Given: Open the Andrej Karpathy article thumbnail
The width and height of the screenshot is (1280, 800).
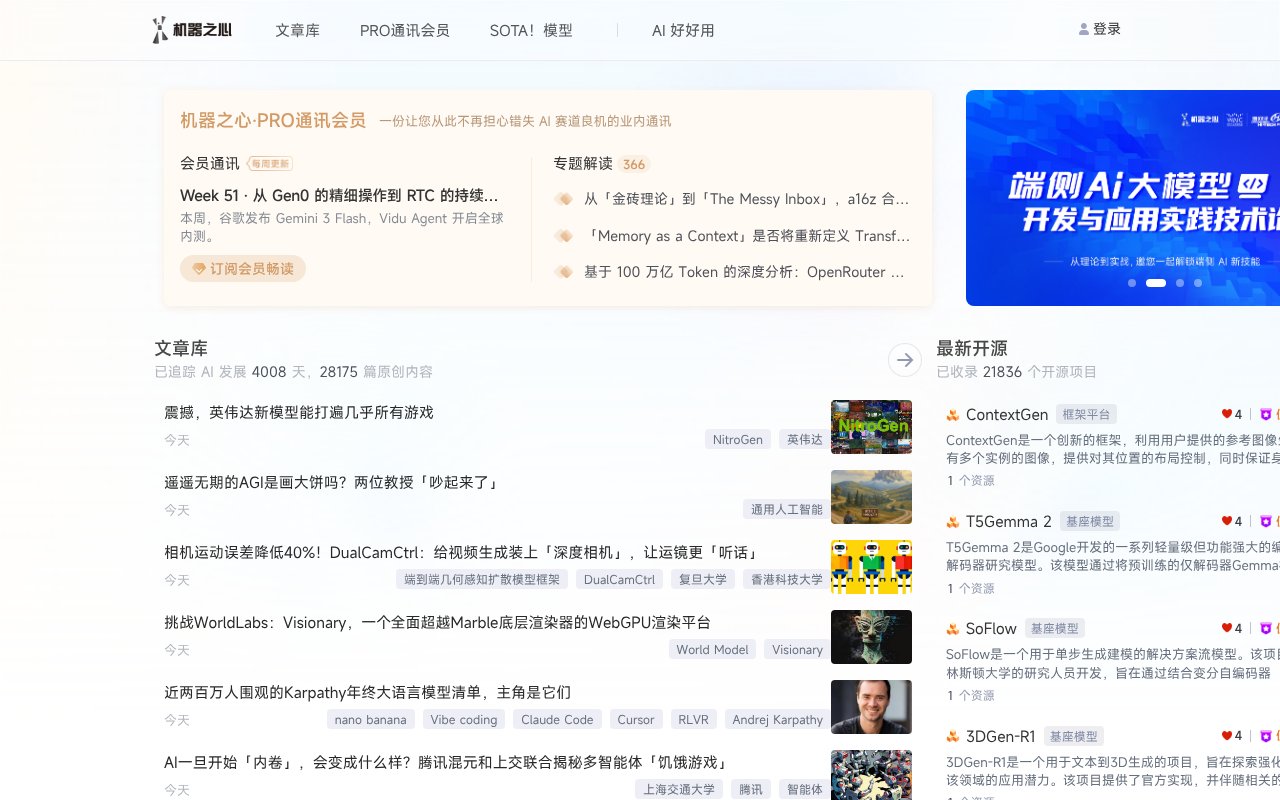Looking at the screenshot, I should click(x=871, y=707).
